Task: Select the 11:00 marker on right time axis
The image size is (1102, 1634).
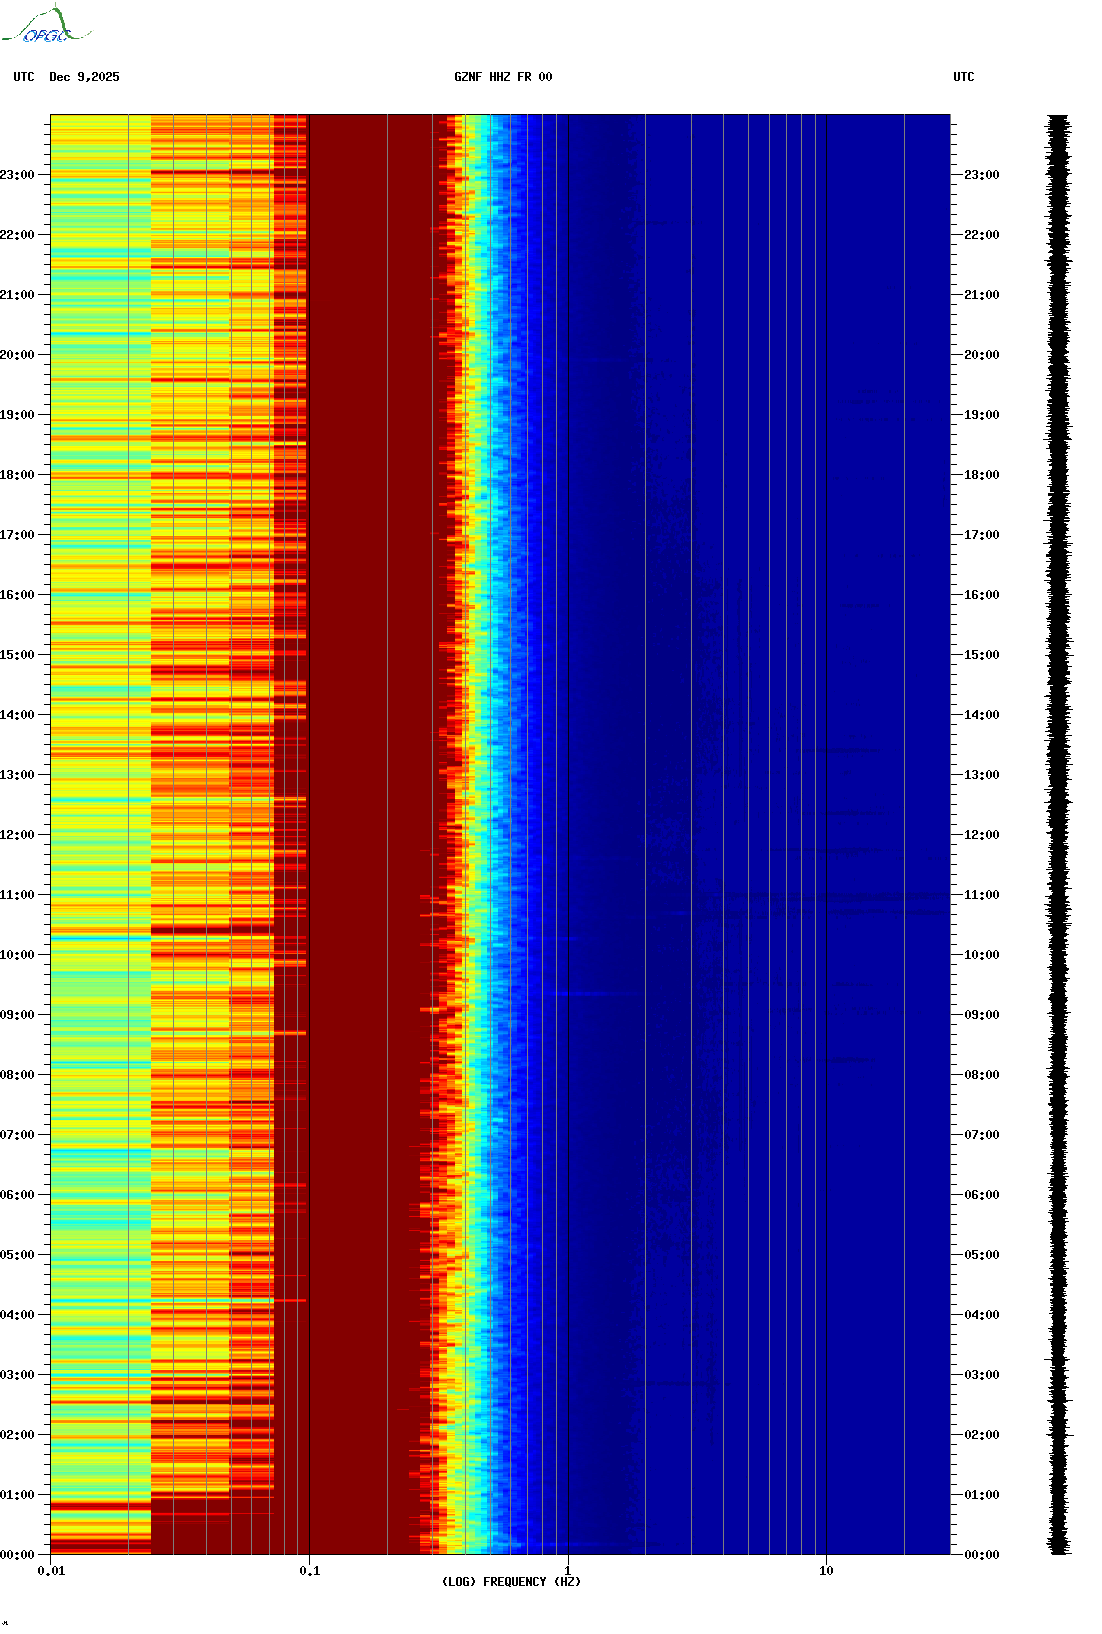Action: [981, 895]
